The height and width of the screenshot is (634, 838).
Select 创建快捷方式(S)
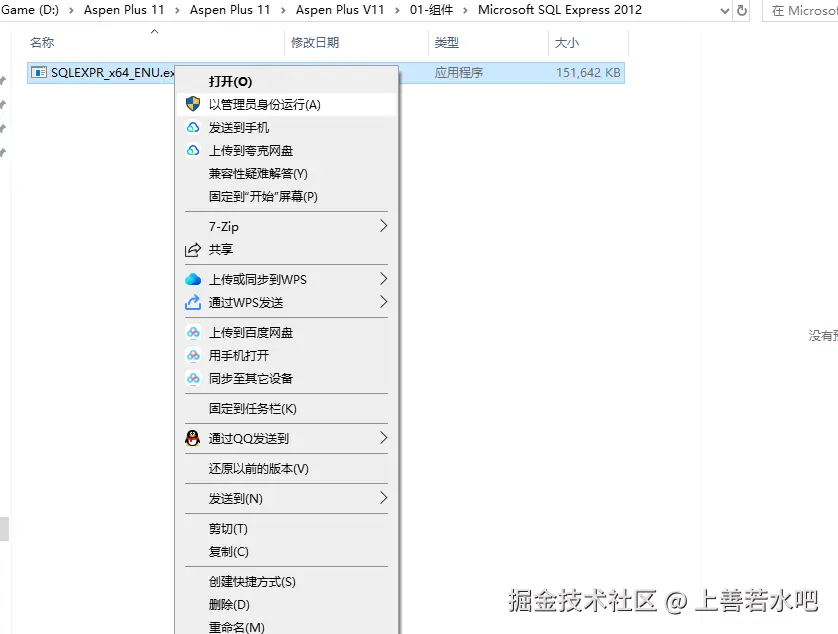[x=286, y=581]
